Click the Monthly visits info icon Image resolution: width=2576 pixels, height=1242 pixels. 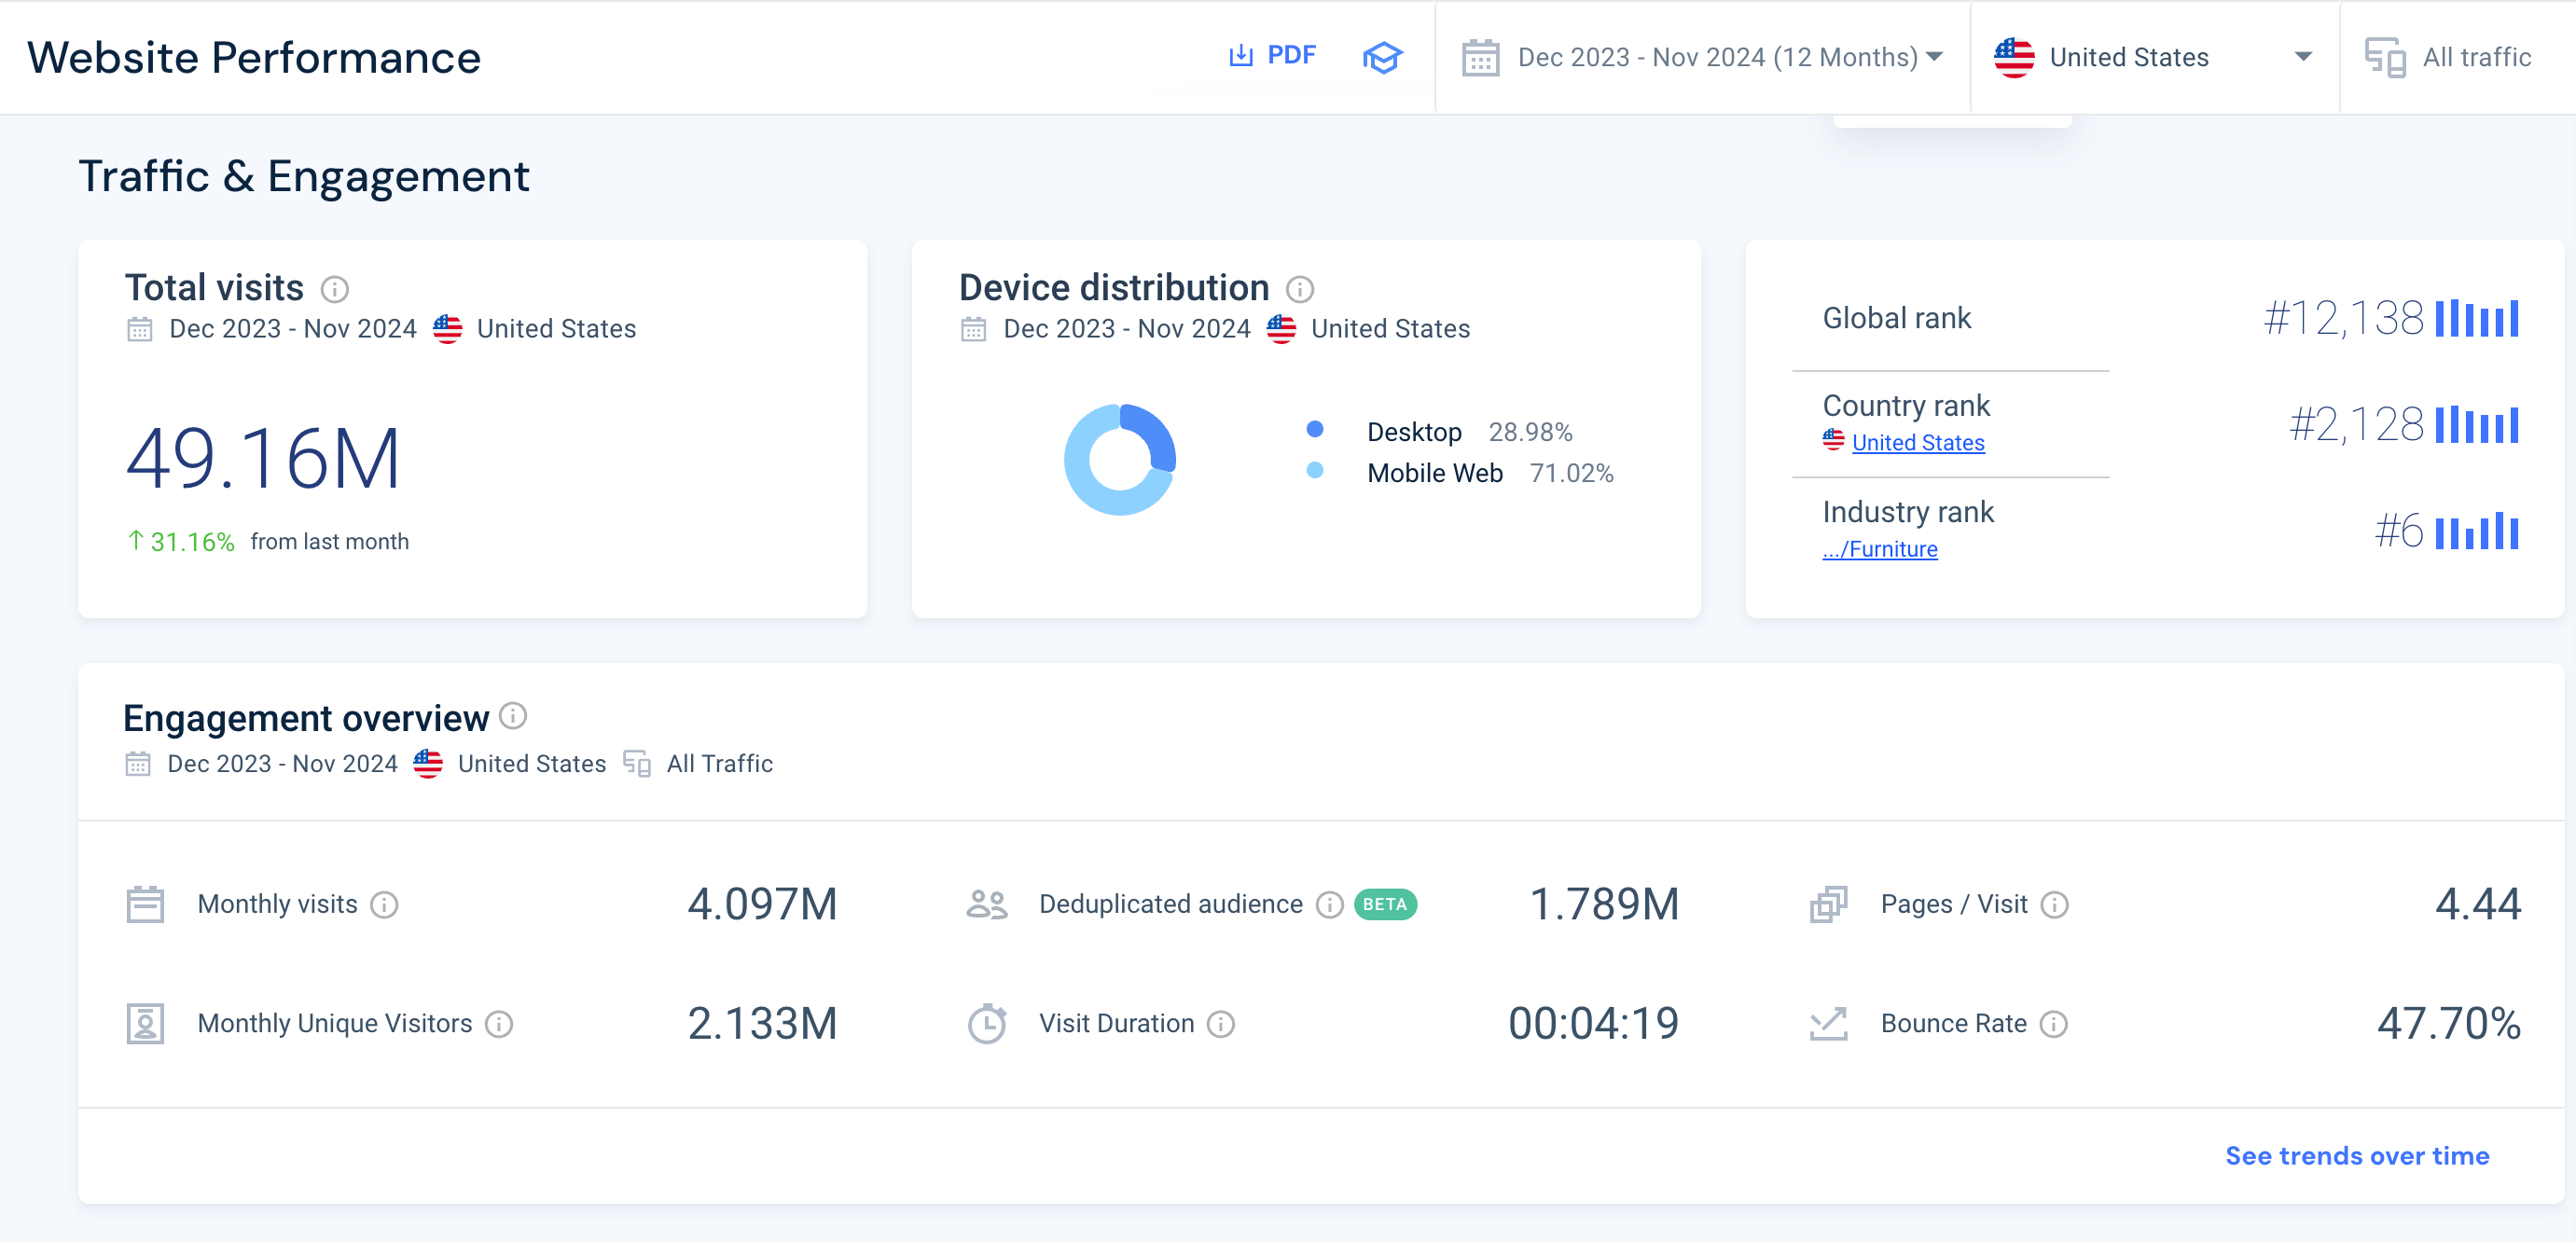point(384,905)
